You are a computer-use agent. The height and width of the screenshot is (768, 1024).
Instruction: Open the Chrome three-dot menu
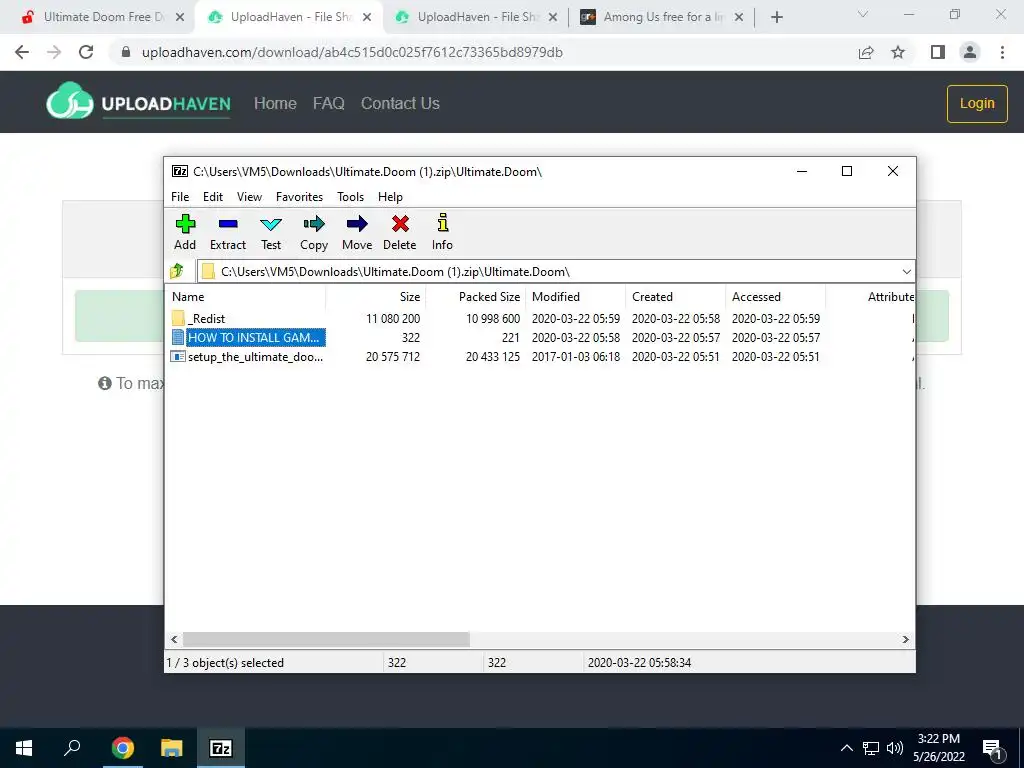coord(1002,52)
